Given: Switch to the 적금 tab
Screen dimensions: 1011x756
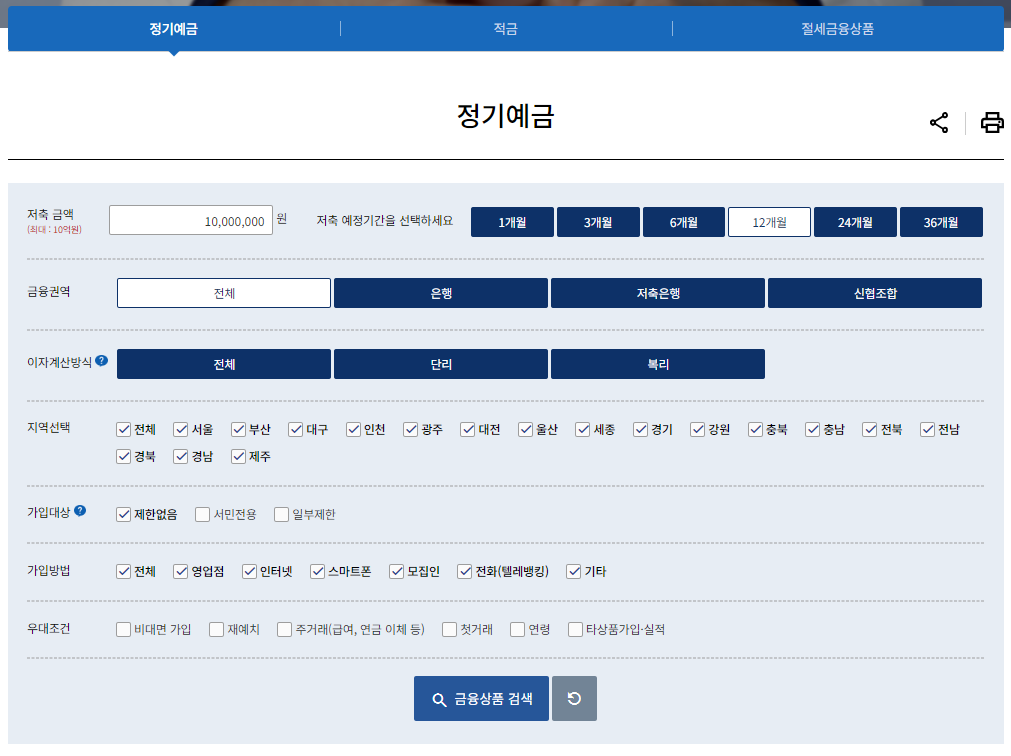Looking at the screenshot, I should [506, 28].
